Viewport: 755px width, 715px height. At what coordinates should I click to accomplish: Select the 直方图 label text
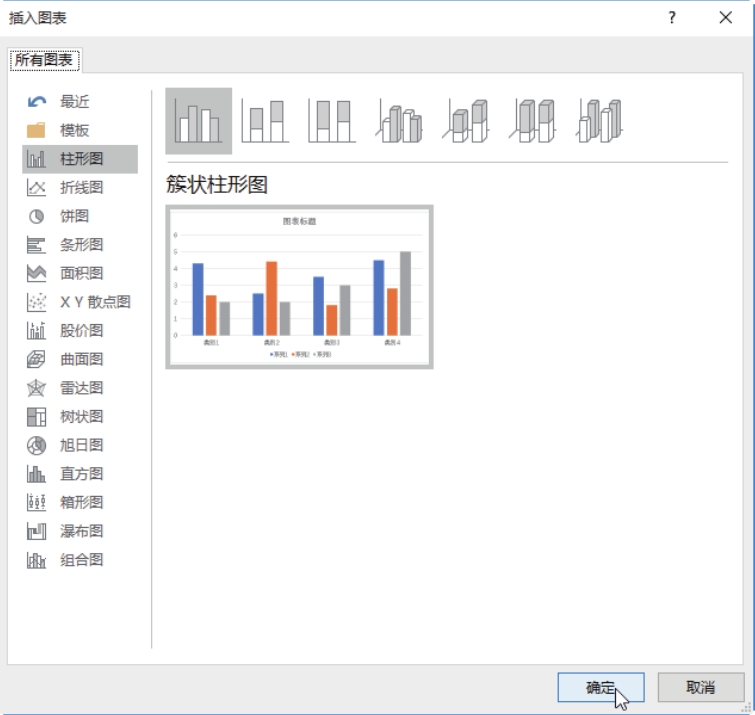(81, 474)
